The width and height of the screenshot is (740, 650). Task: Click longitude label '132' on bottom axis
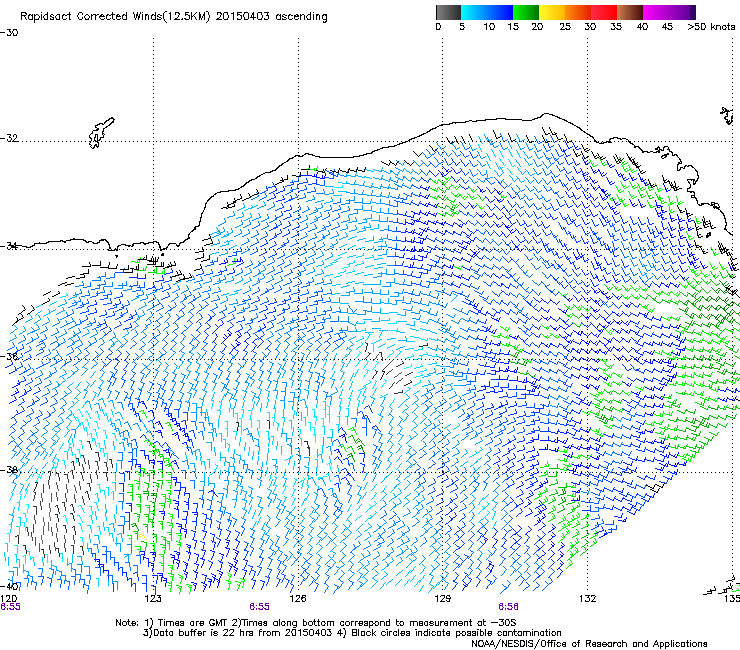point(588,599)
